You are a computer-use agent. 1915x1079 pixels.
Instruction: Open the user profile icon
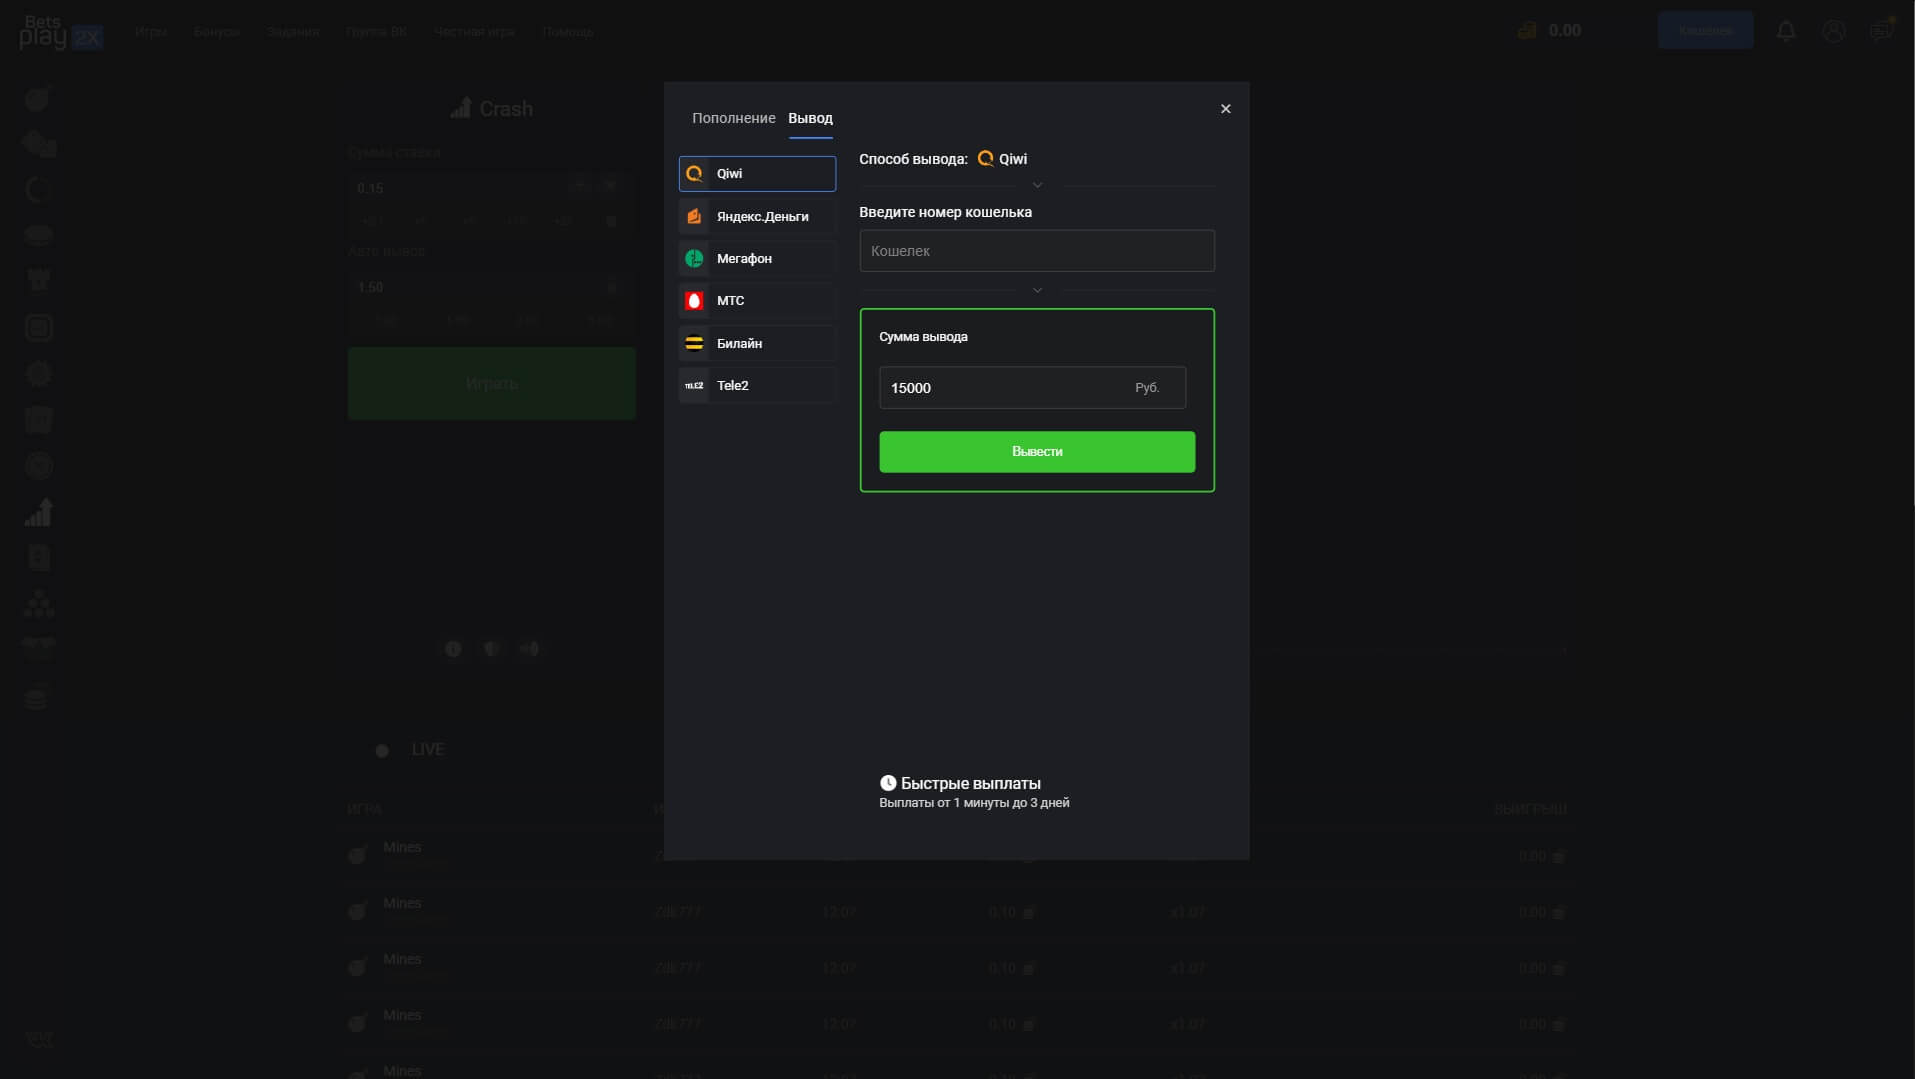tap(1833, 31)
